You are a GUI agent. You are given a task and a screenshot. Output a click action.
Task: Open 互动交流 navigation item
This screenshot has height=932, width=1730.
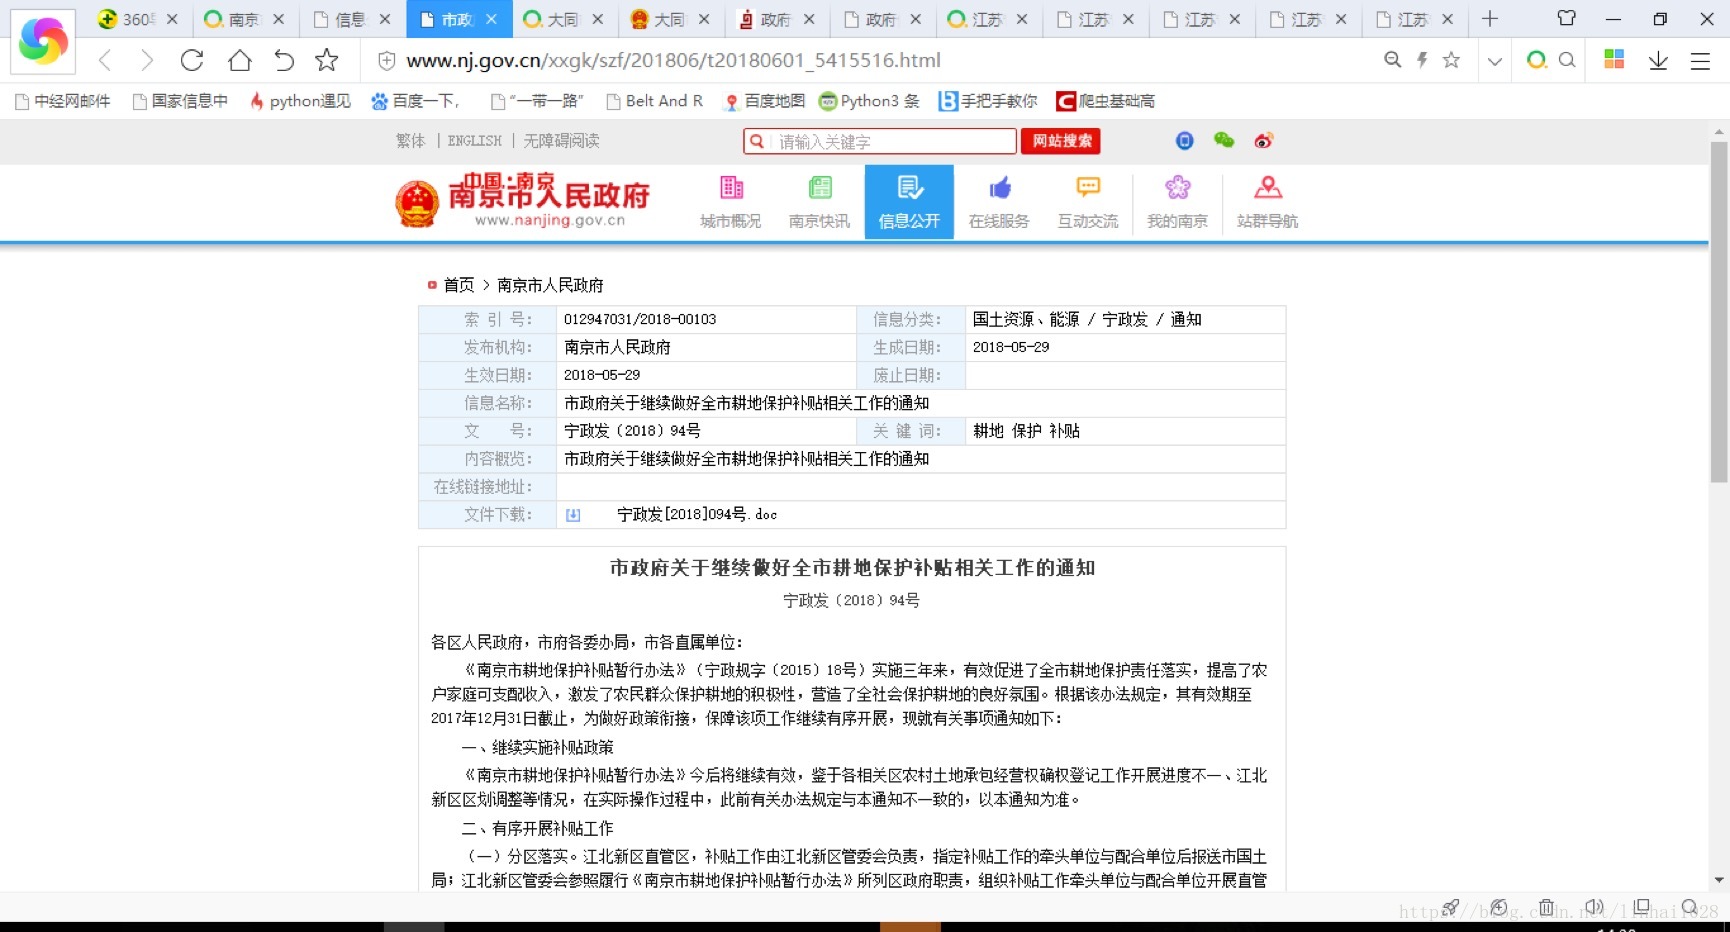[x=1088, y=203]
